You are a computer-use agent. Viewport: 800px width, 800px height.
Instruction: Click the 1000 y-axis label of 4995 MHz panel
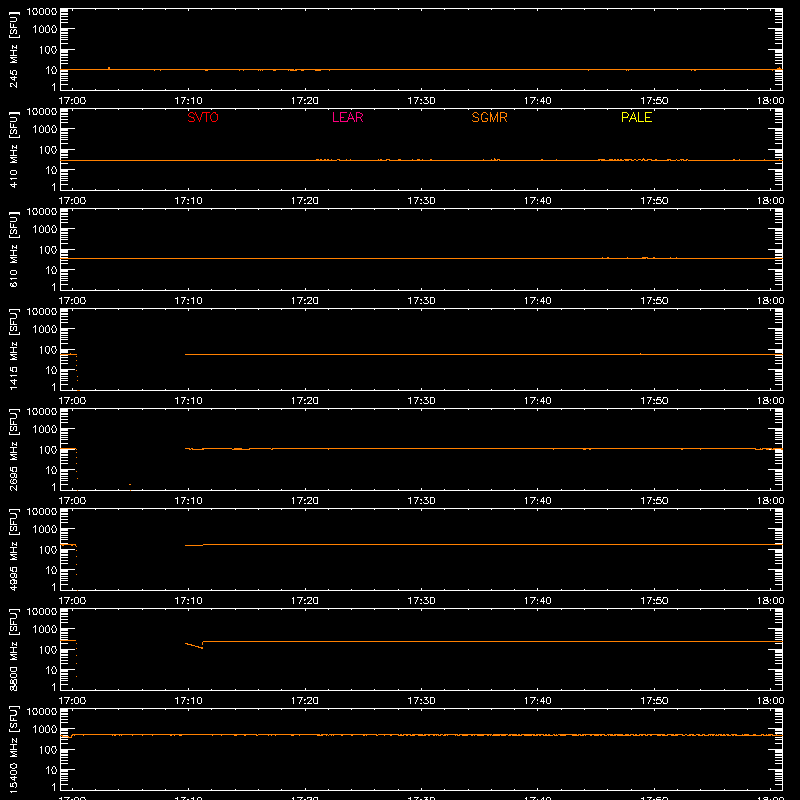[45, 529]
